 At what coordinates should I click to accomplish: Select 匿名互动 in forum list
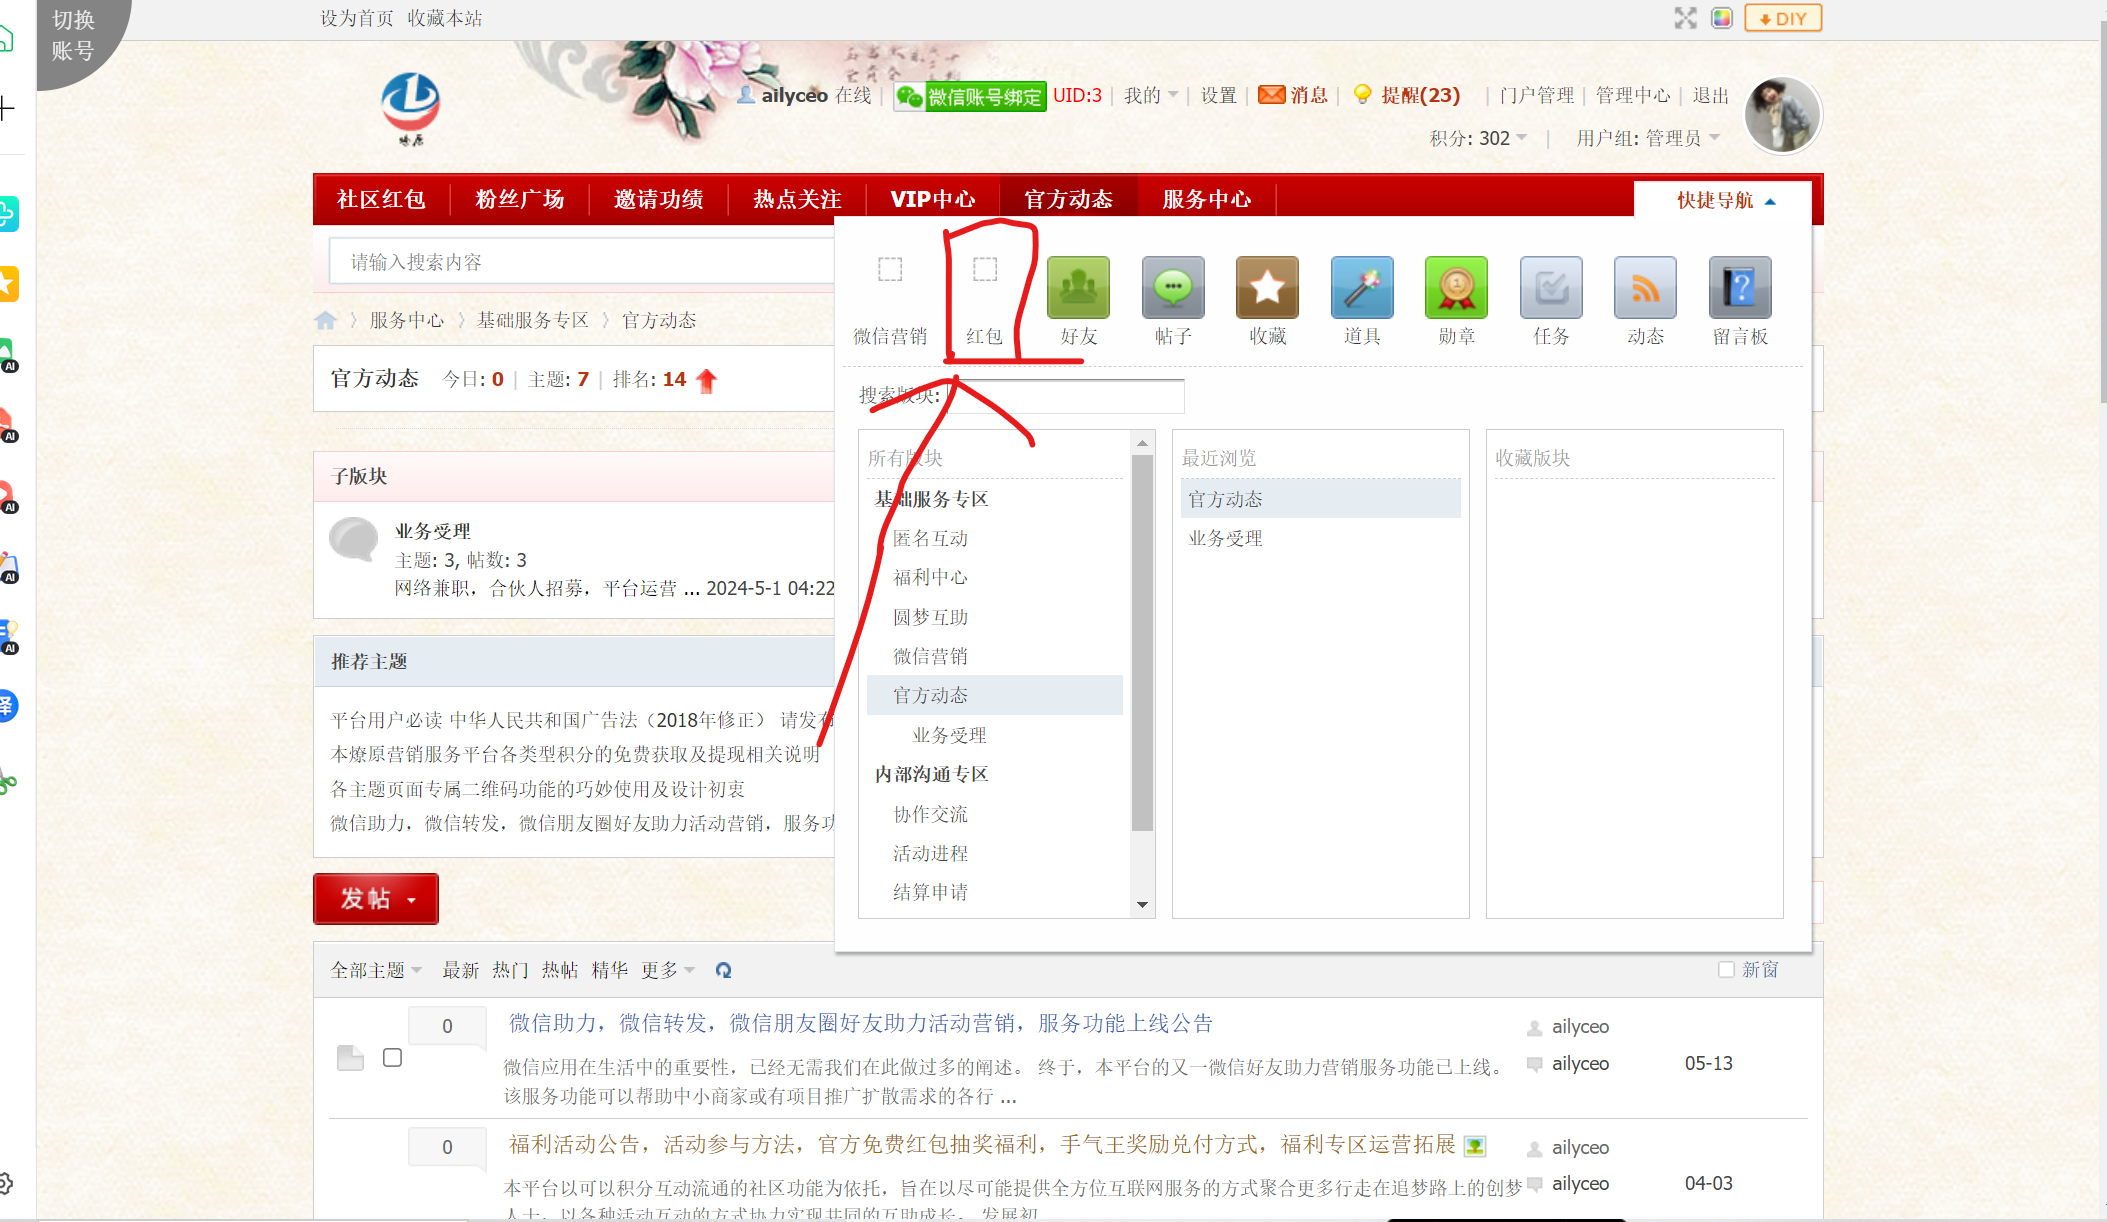click(931, 538)
